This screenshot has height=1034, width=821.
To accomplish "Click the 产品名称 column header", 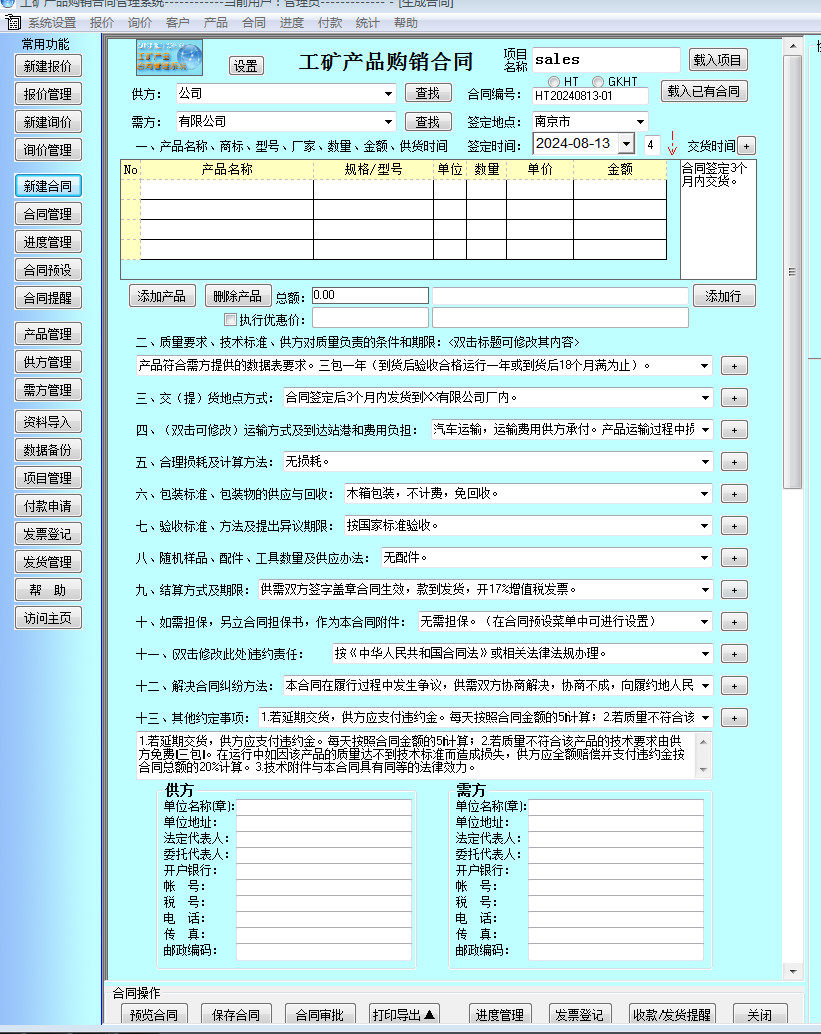I will pyautogui.click(x=227, y=169).
